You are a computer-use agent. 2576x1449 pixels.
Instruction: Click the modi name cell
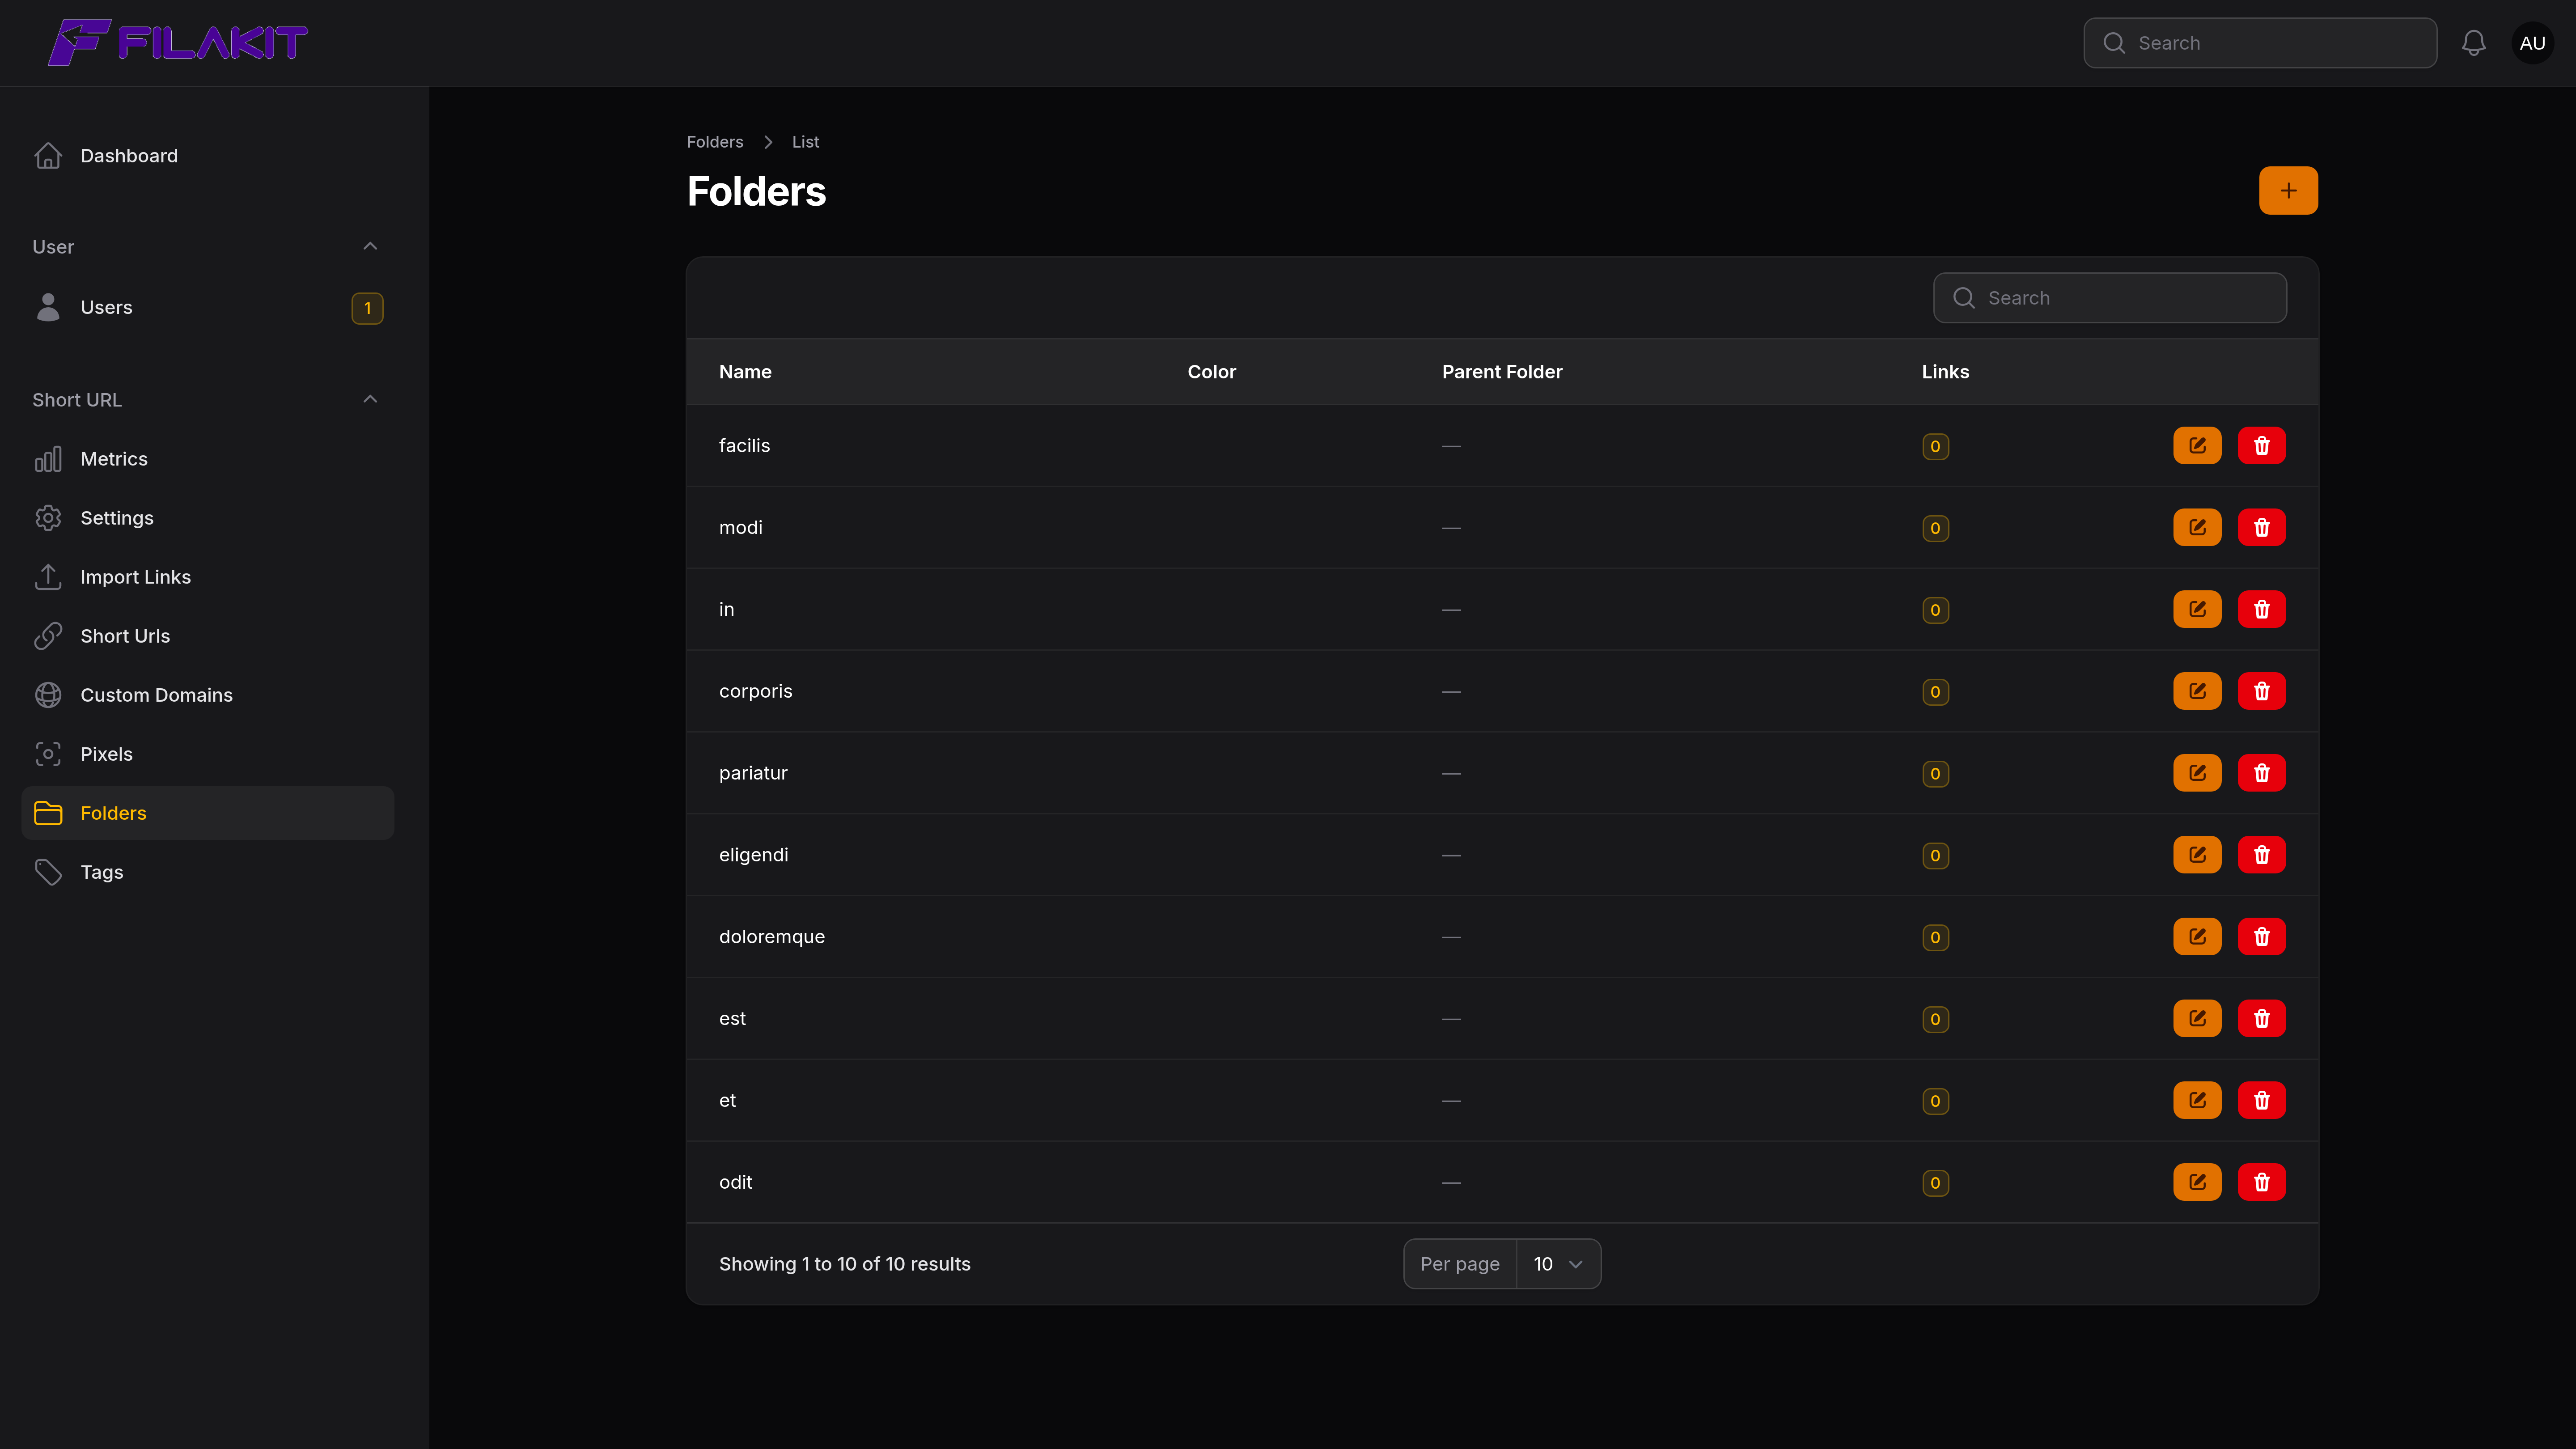[740, 528]
